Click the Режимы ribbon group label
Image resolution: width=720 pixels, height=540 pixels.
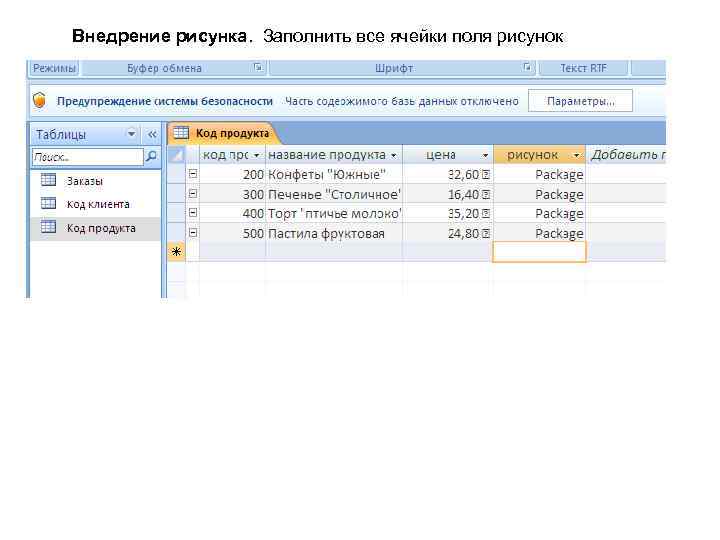tap(54, 68)
